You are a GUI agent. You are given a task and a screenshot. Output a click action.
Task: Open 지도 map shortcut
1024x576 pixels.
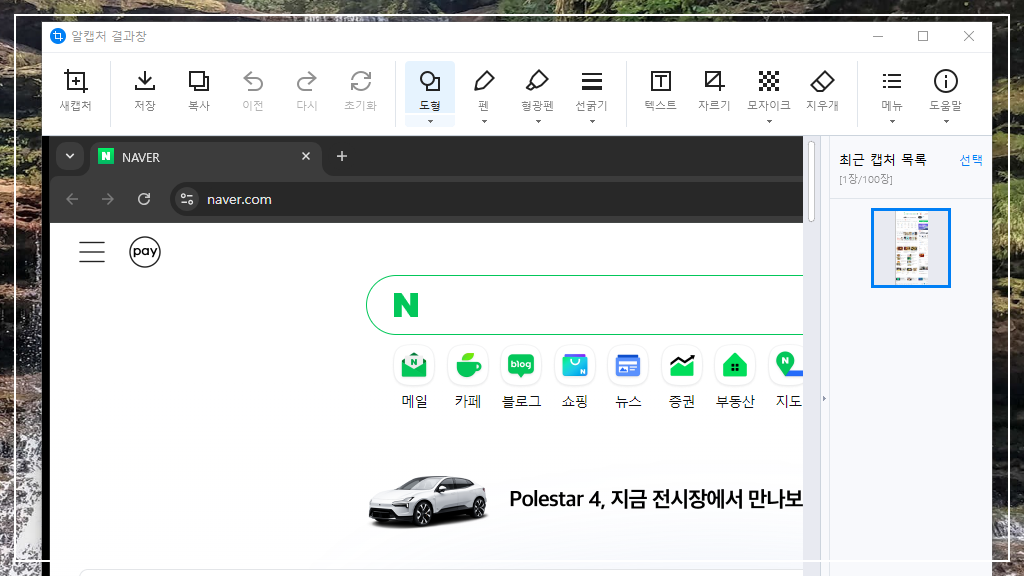(788, 377)
